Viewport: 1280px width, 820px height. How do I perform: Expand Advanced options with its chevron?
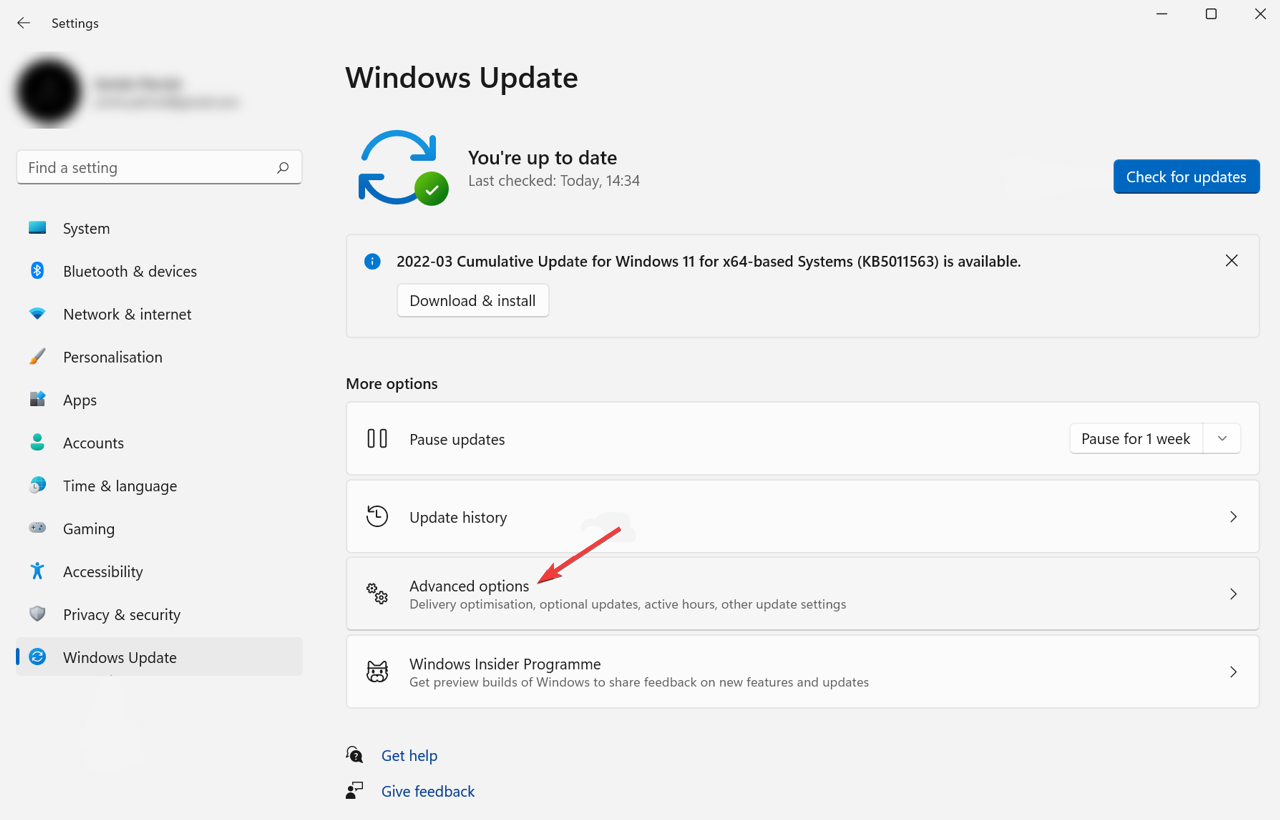pyautogui.click(x=1233, y=593)
